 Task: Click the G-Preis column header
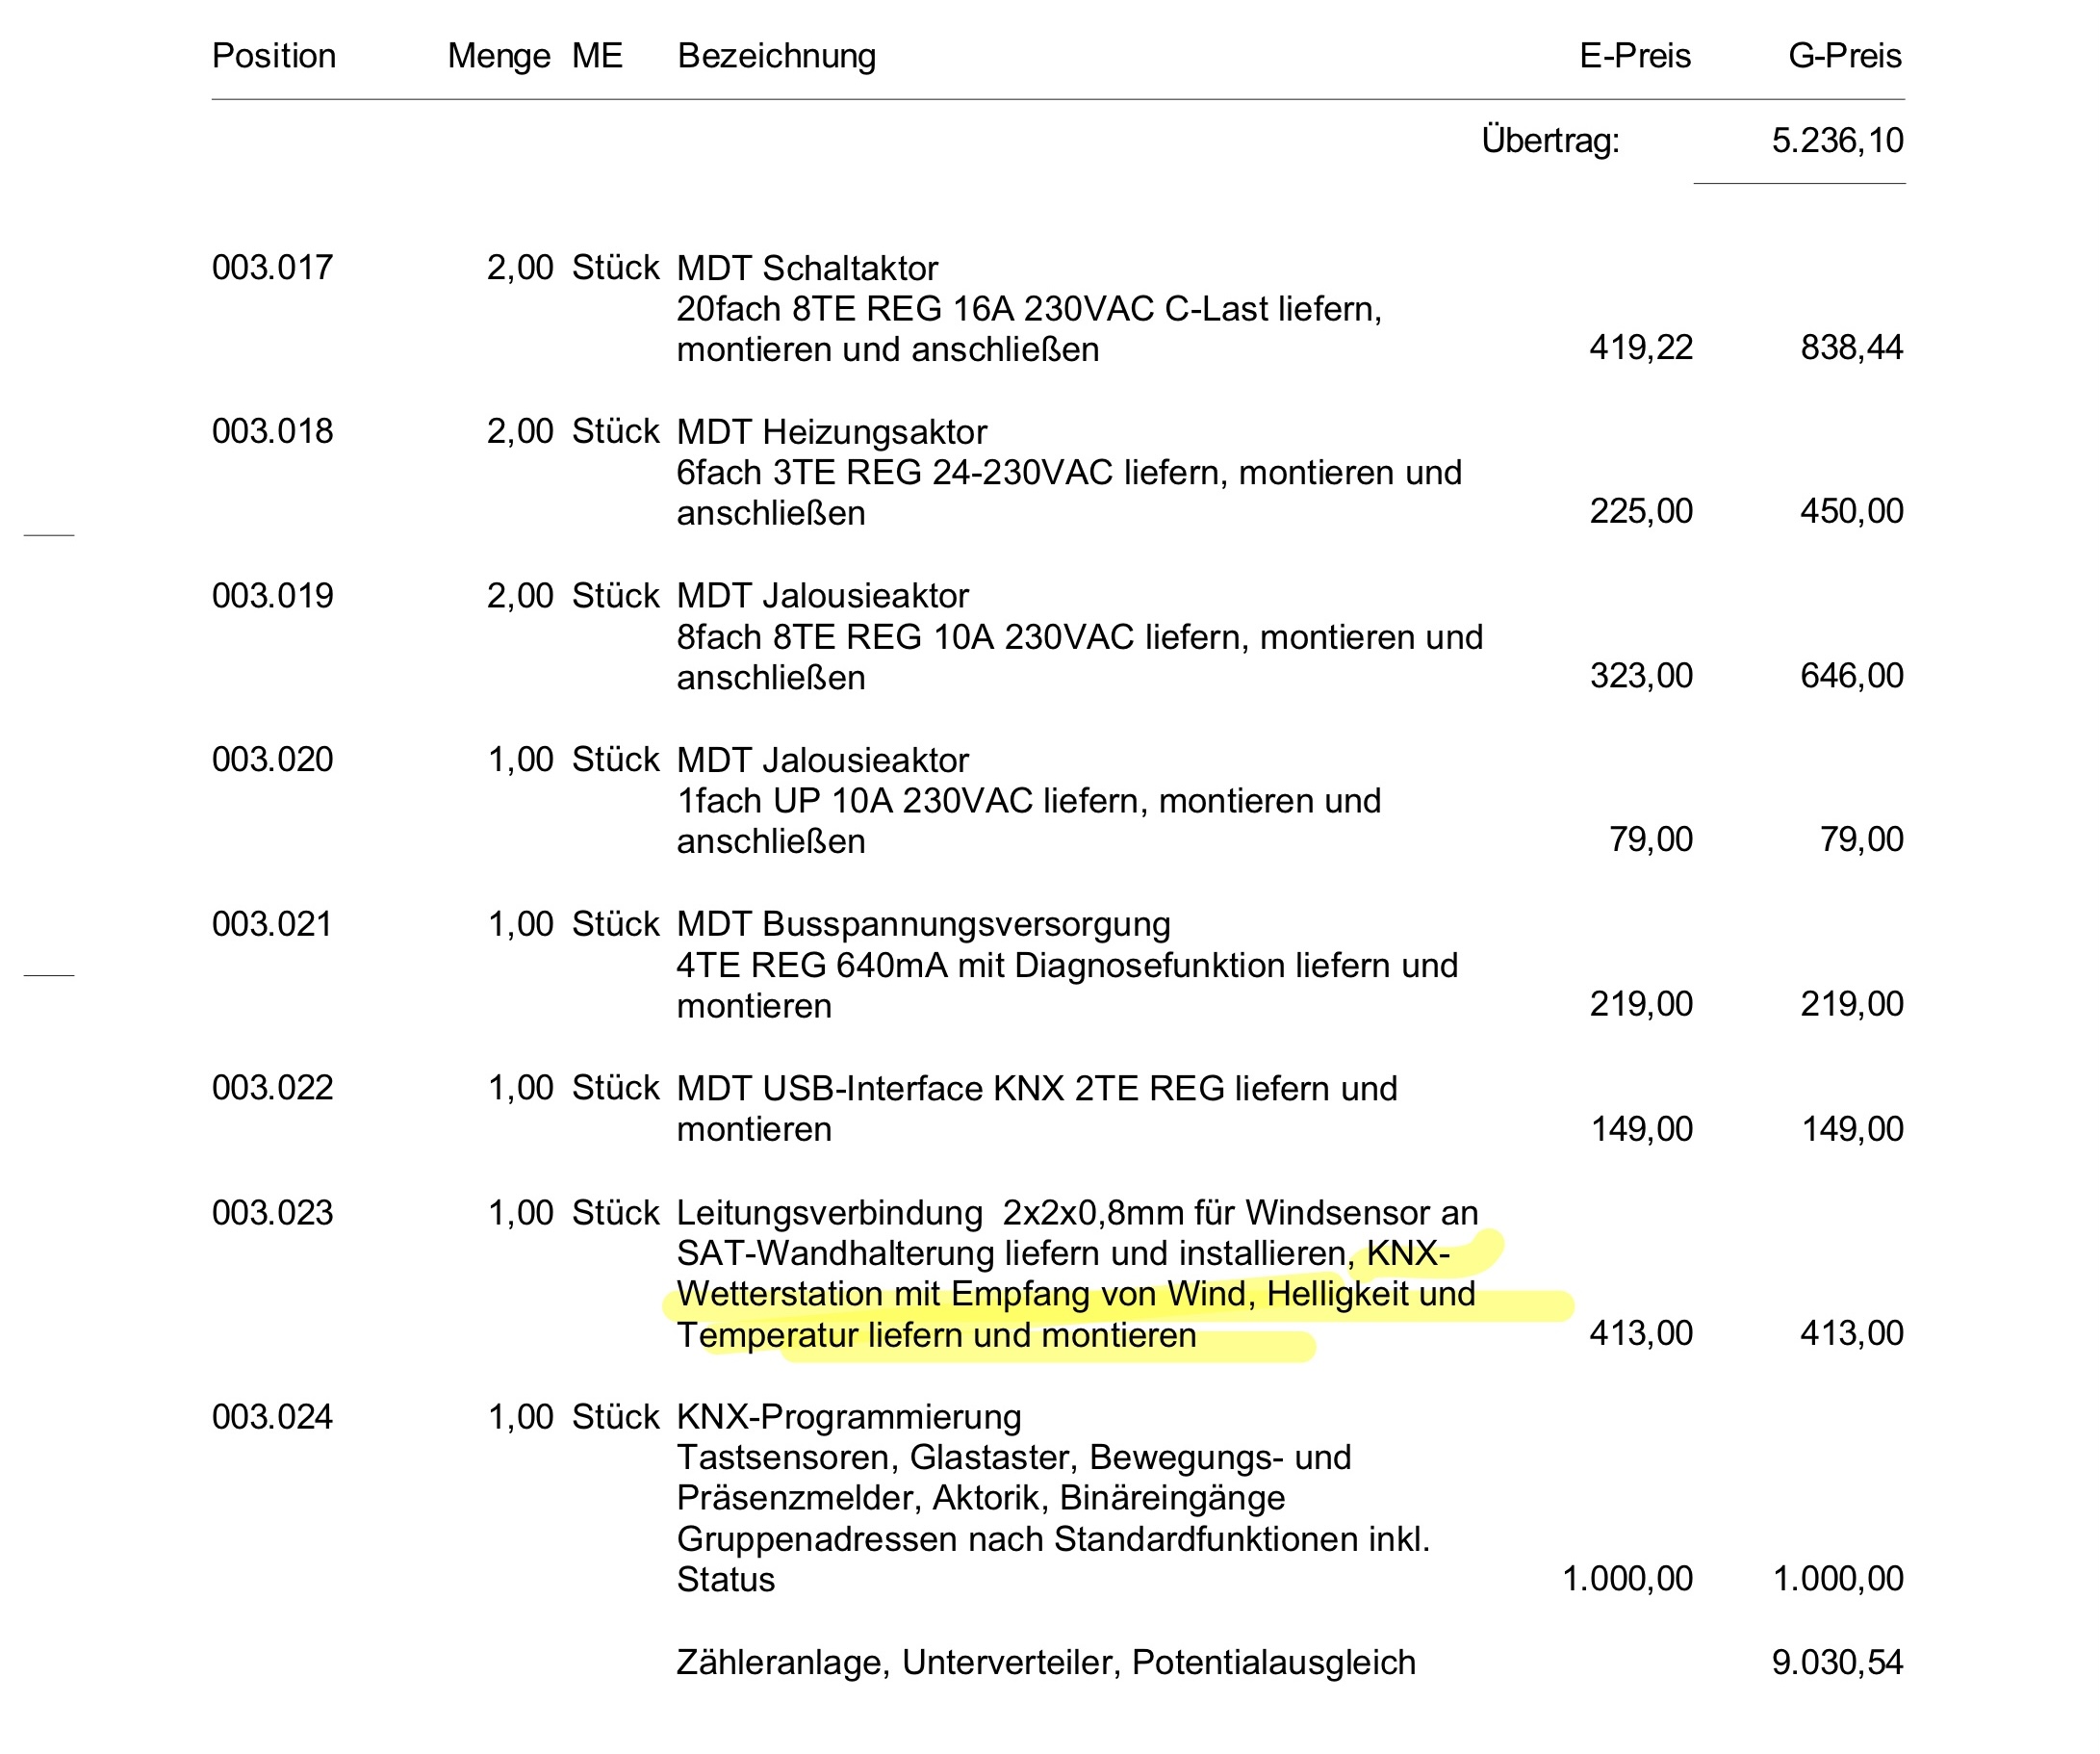(x=1845, y=55)
